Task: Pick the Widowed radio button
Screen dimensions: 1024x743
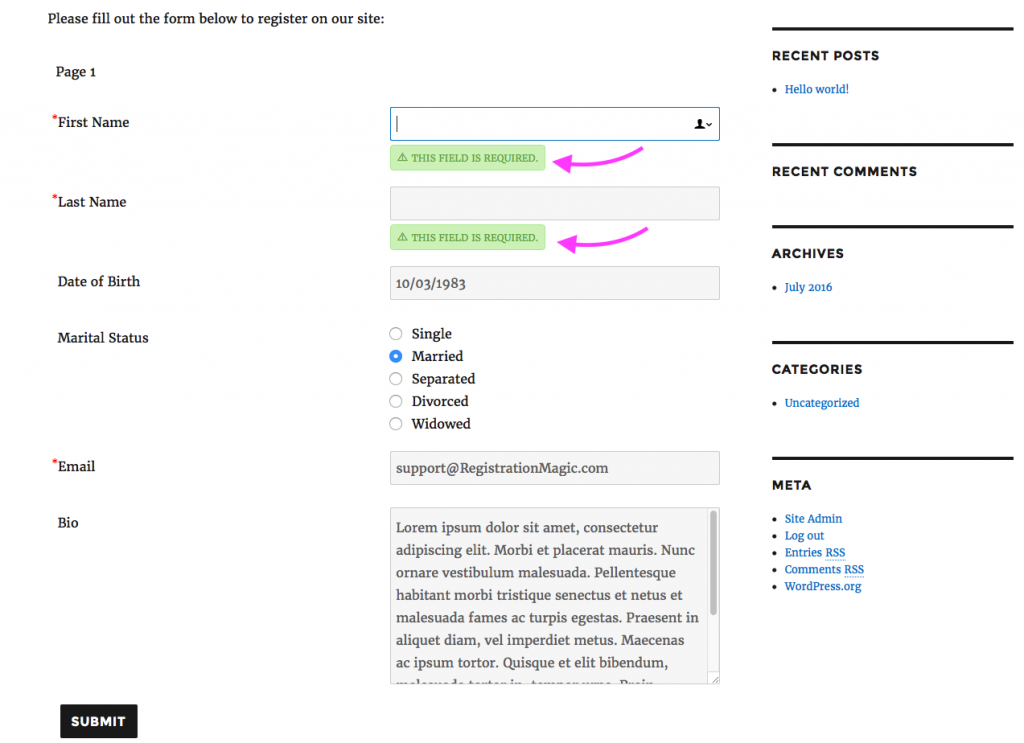Action: [396, 424]
